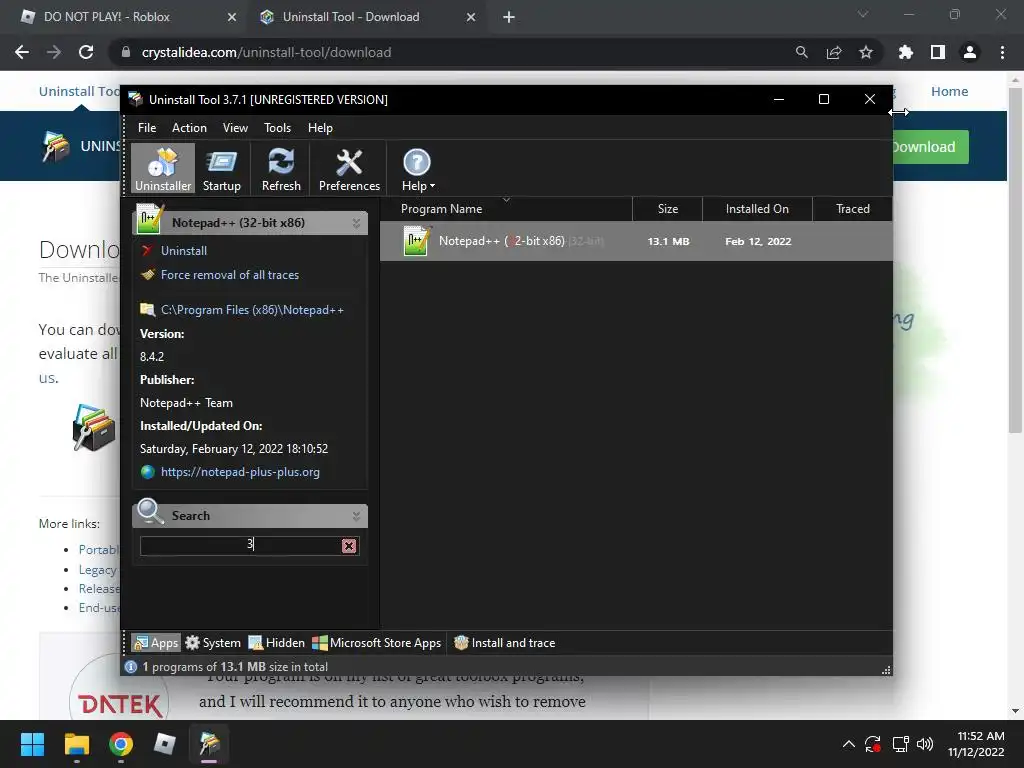Show hidden system tray icons

[848, 744]
